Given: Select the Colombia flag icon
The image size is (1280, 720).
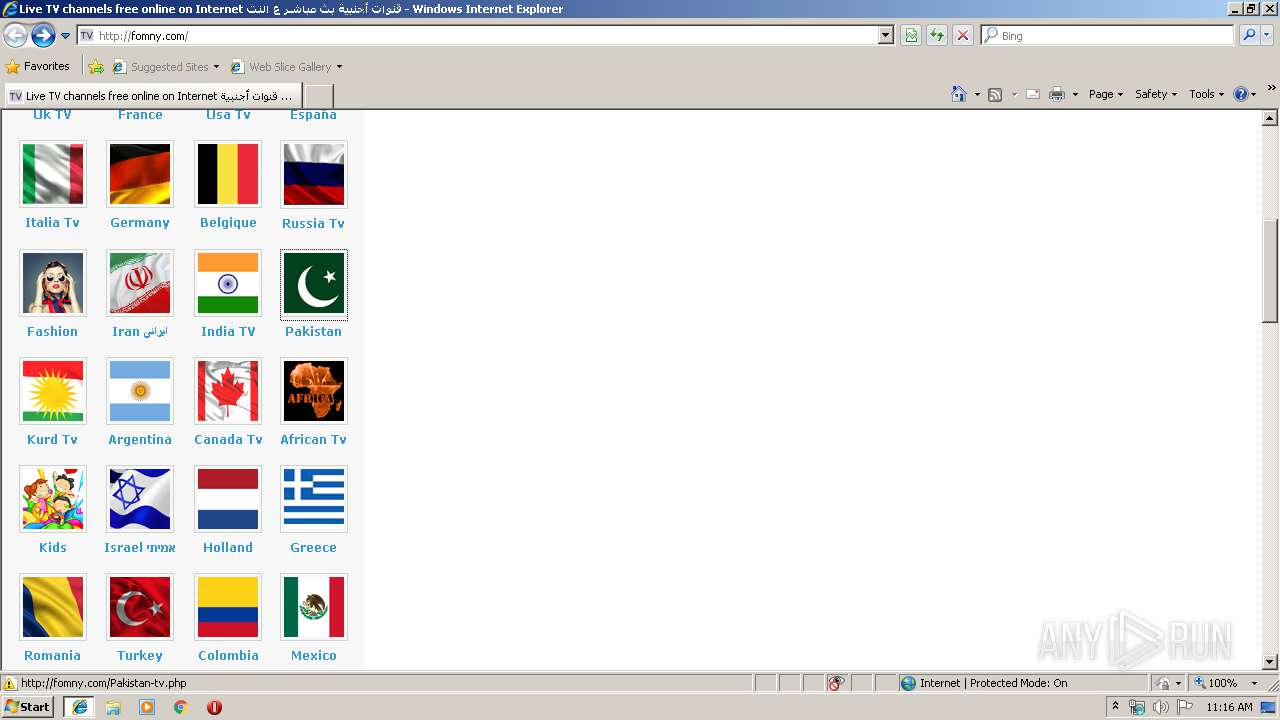Looking at the screenshot, I should coord(228,607).
